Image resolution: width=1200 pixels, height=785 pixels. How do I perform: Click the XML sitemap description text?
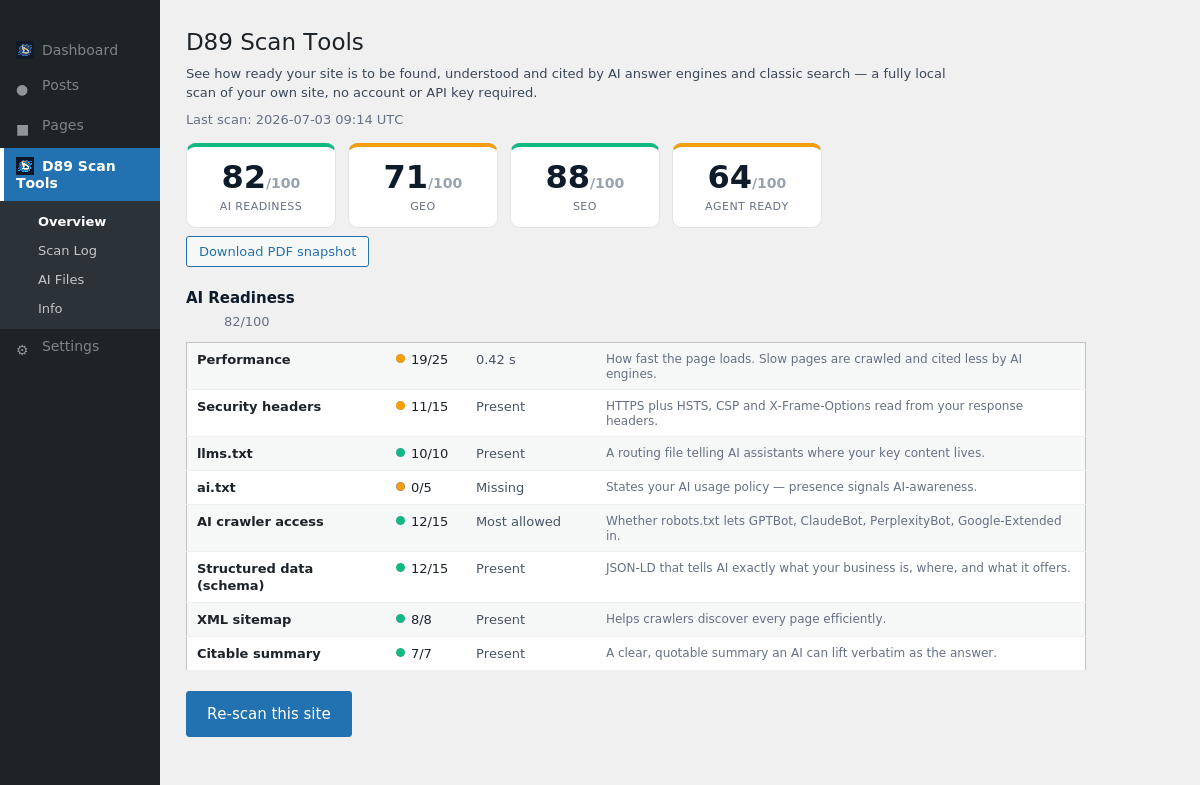[746, 619]
